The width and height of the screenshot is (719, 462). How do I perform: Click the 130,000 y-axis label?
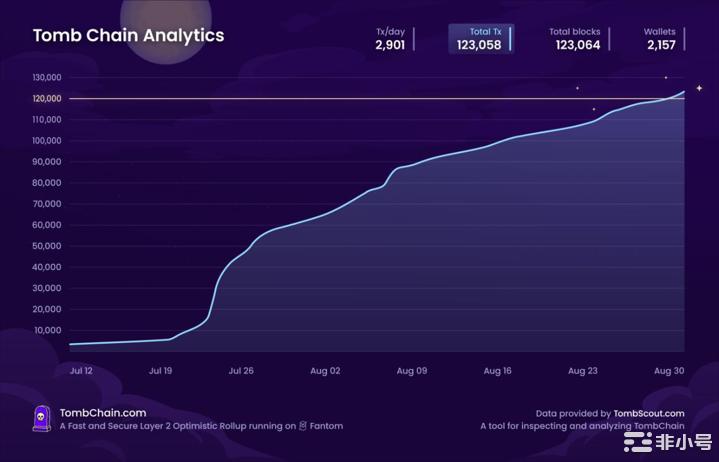point(47,78)
